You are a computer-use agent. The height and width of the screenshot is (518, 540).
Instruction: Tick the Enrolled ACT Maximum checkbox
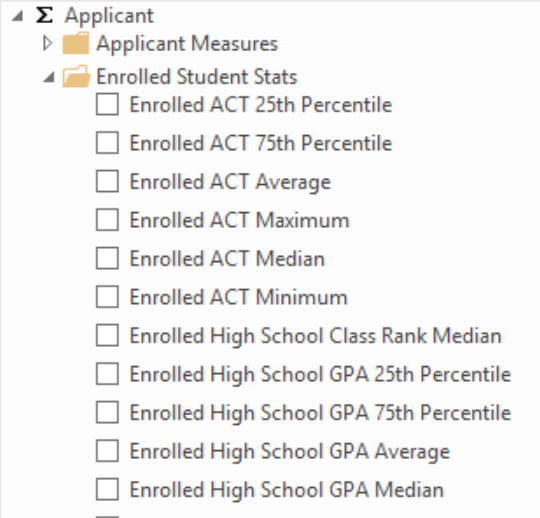(107, 220)
